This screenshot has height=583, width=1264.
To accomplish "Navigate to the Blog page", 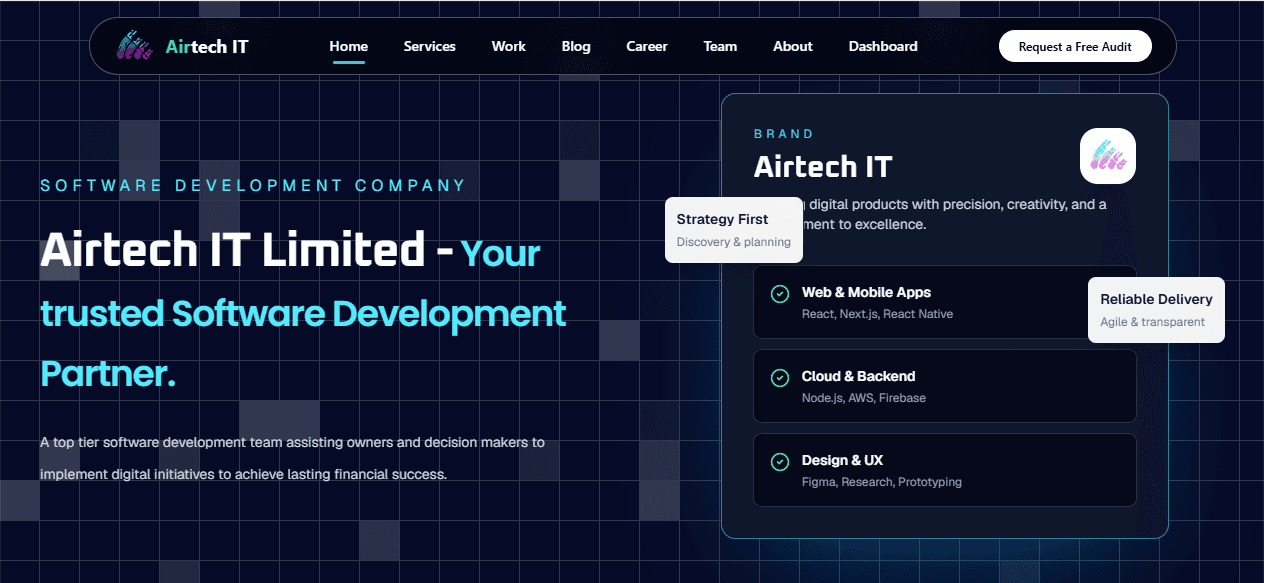I will 576,46.
